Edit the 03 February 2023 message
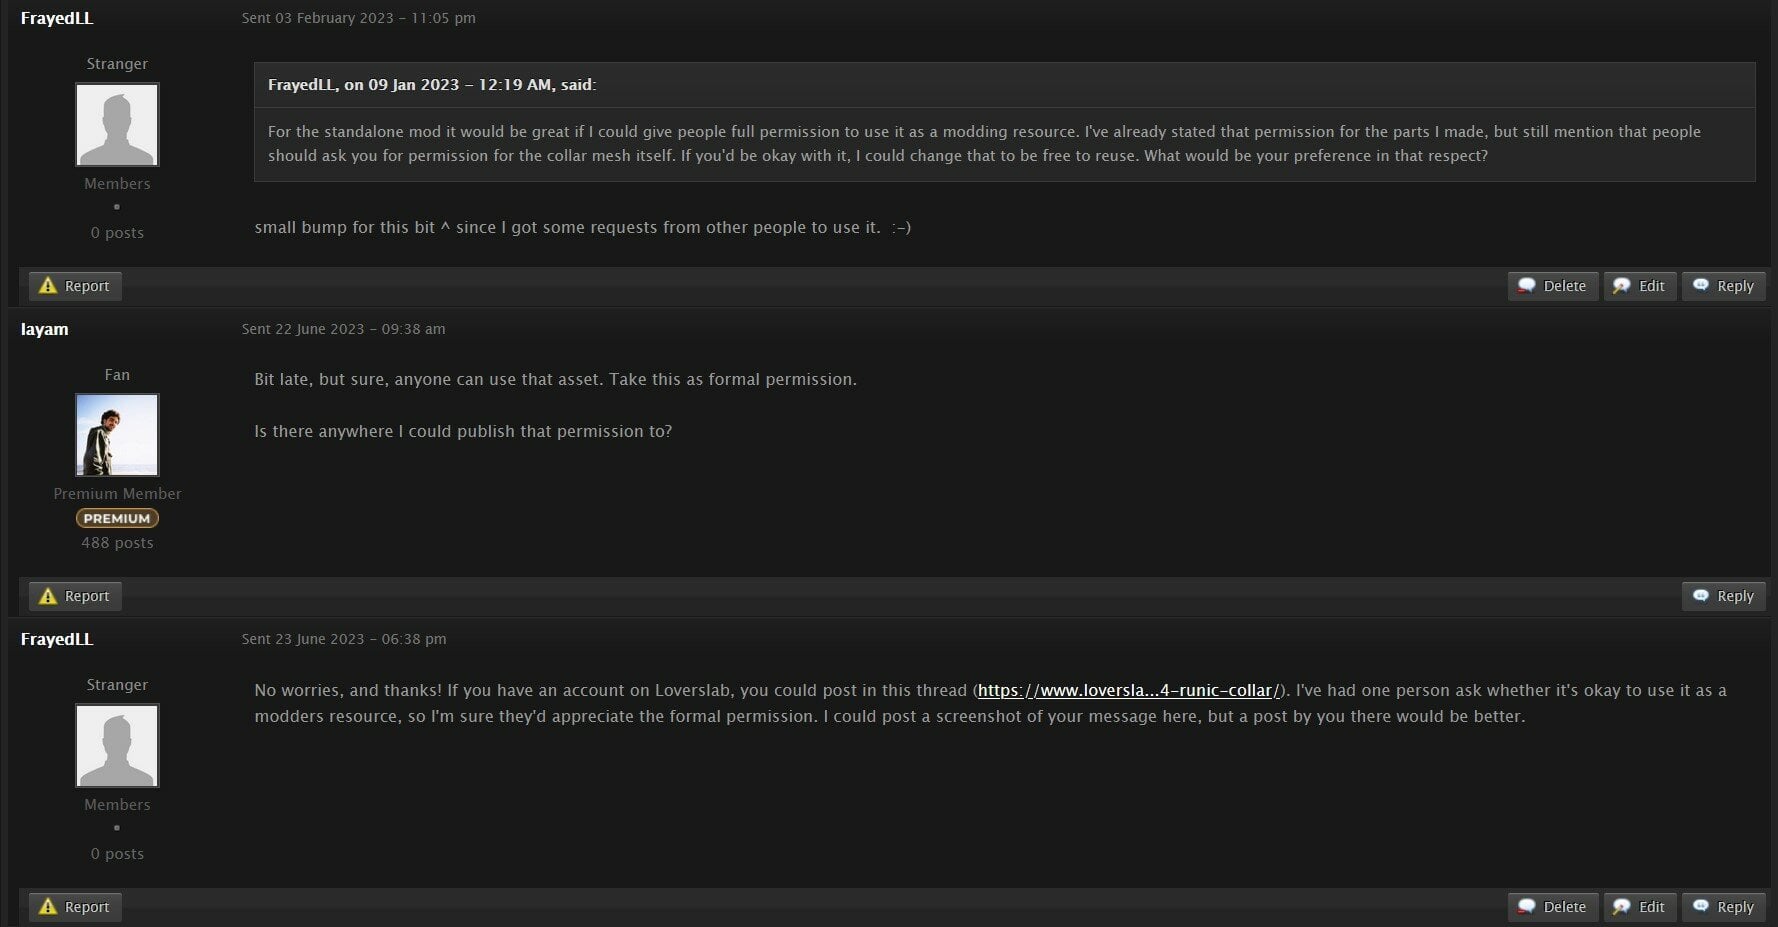1778x927 pixels. click(1640, 286)
